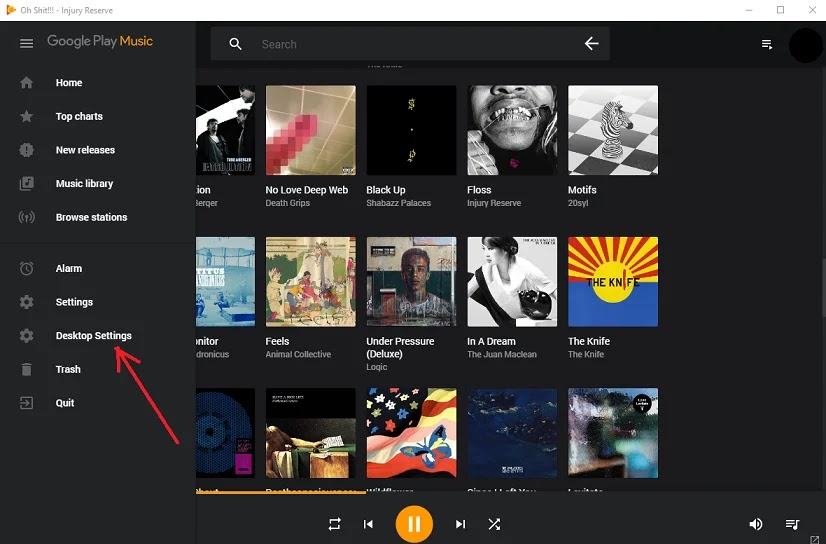Open the Wildflower butterfly album cover
826x544 pixels.
(x=411, y=433)
